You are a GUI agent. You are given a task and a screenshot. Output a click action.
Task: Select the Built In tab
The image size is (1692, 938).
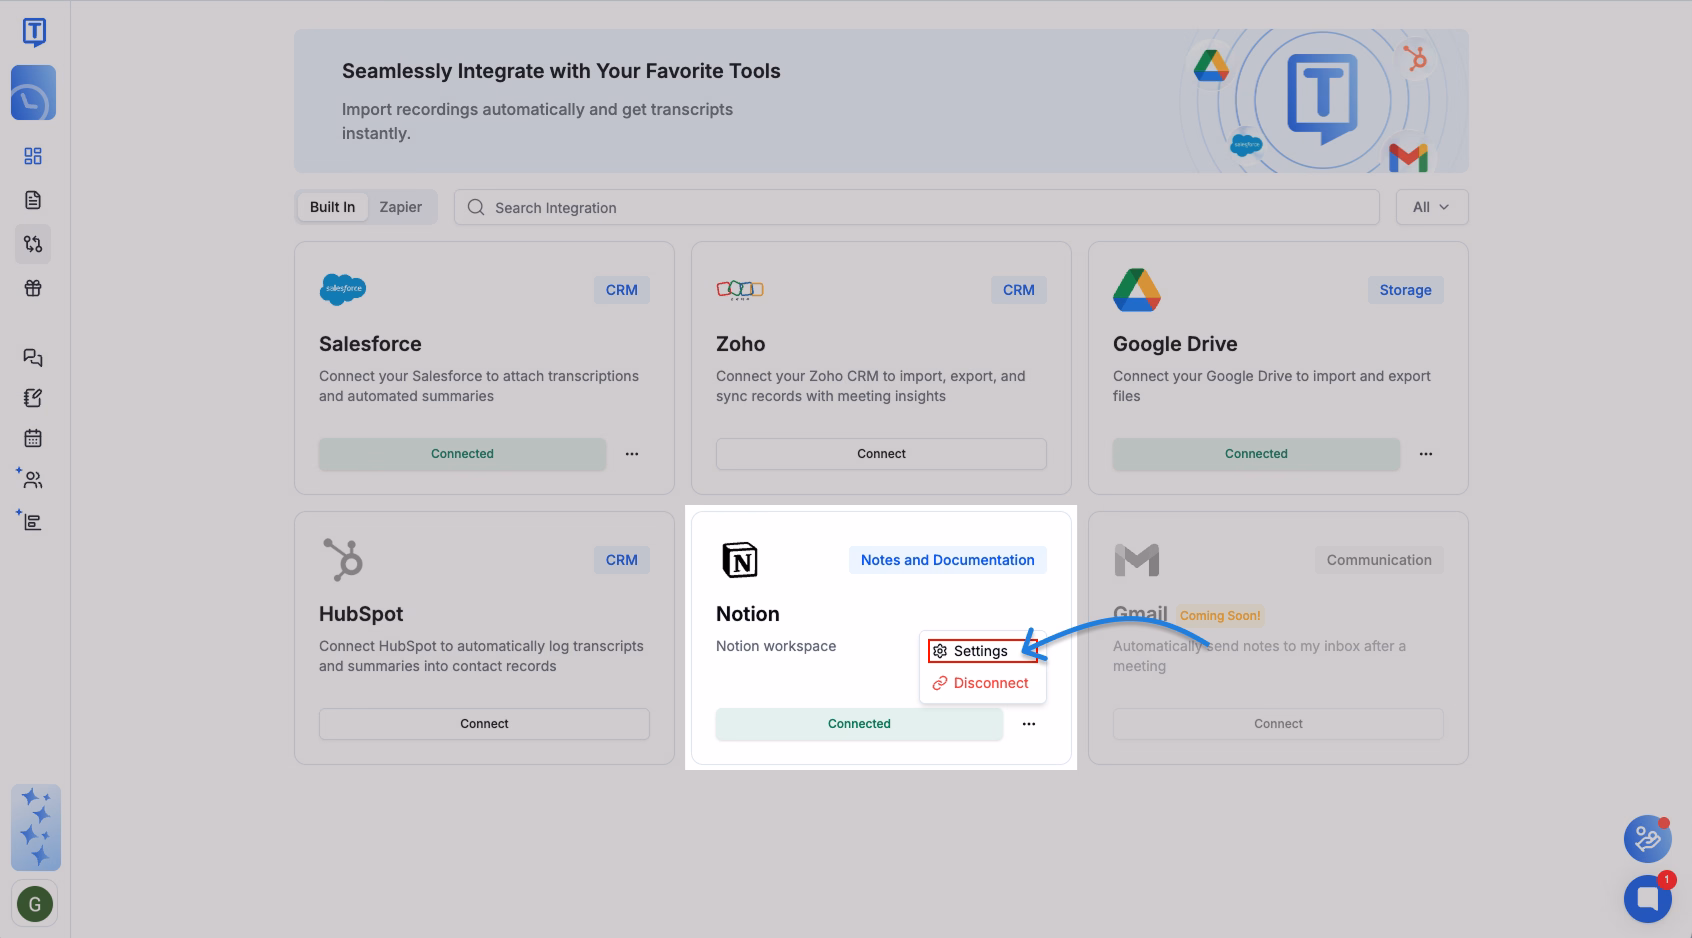[331, 206]
